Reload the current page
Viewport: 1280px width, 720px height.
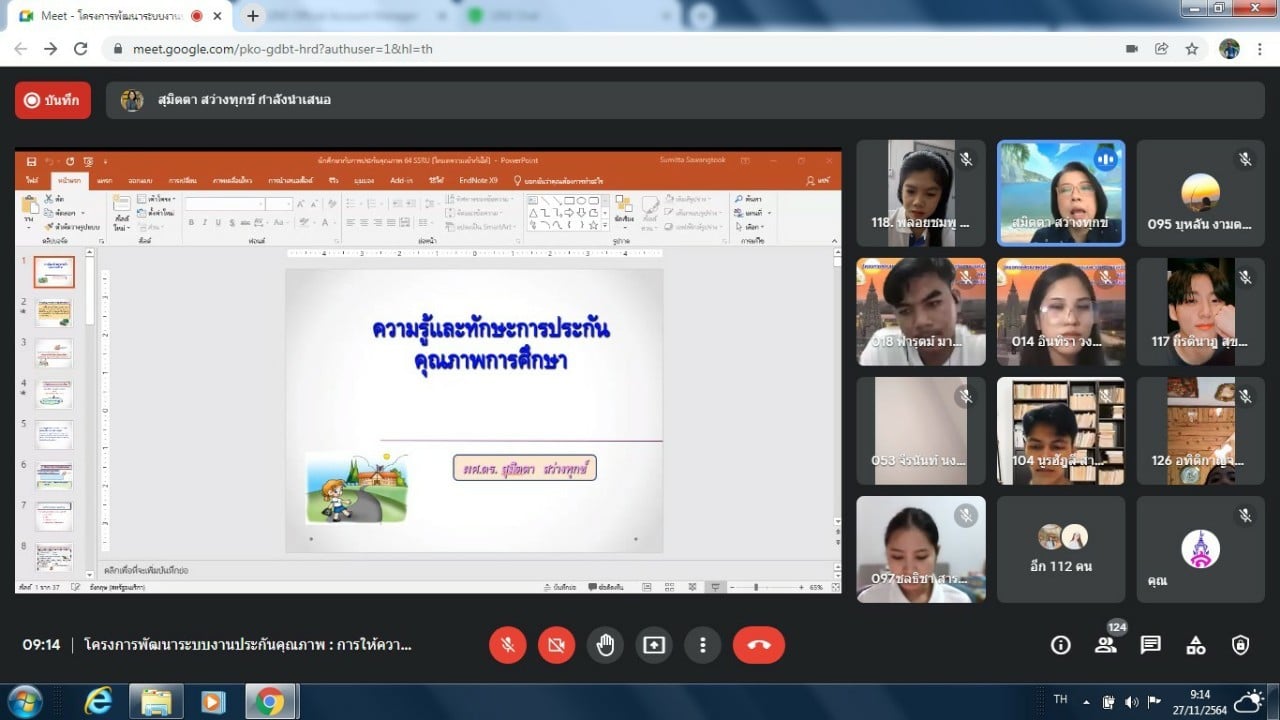point(81,48)
